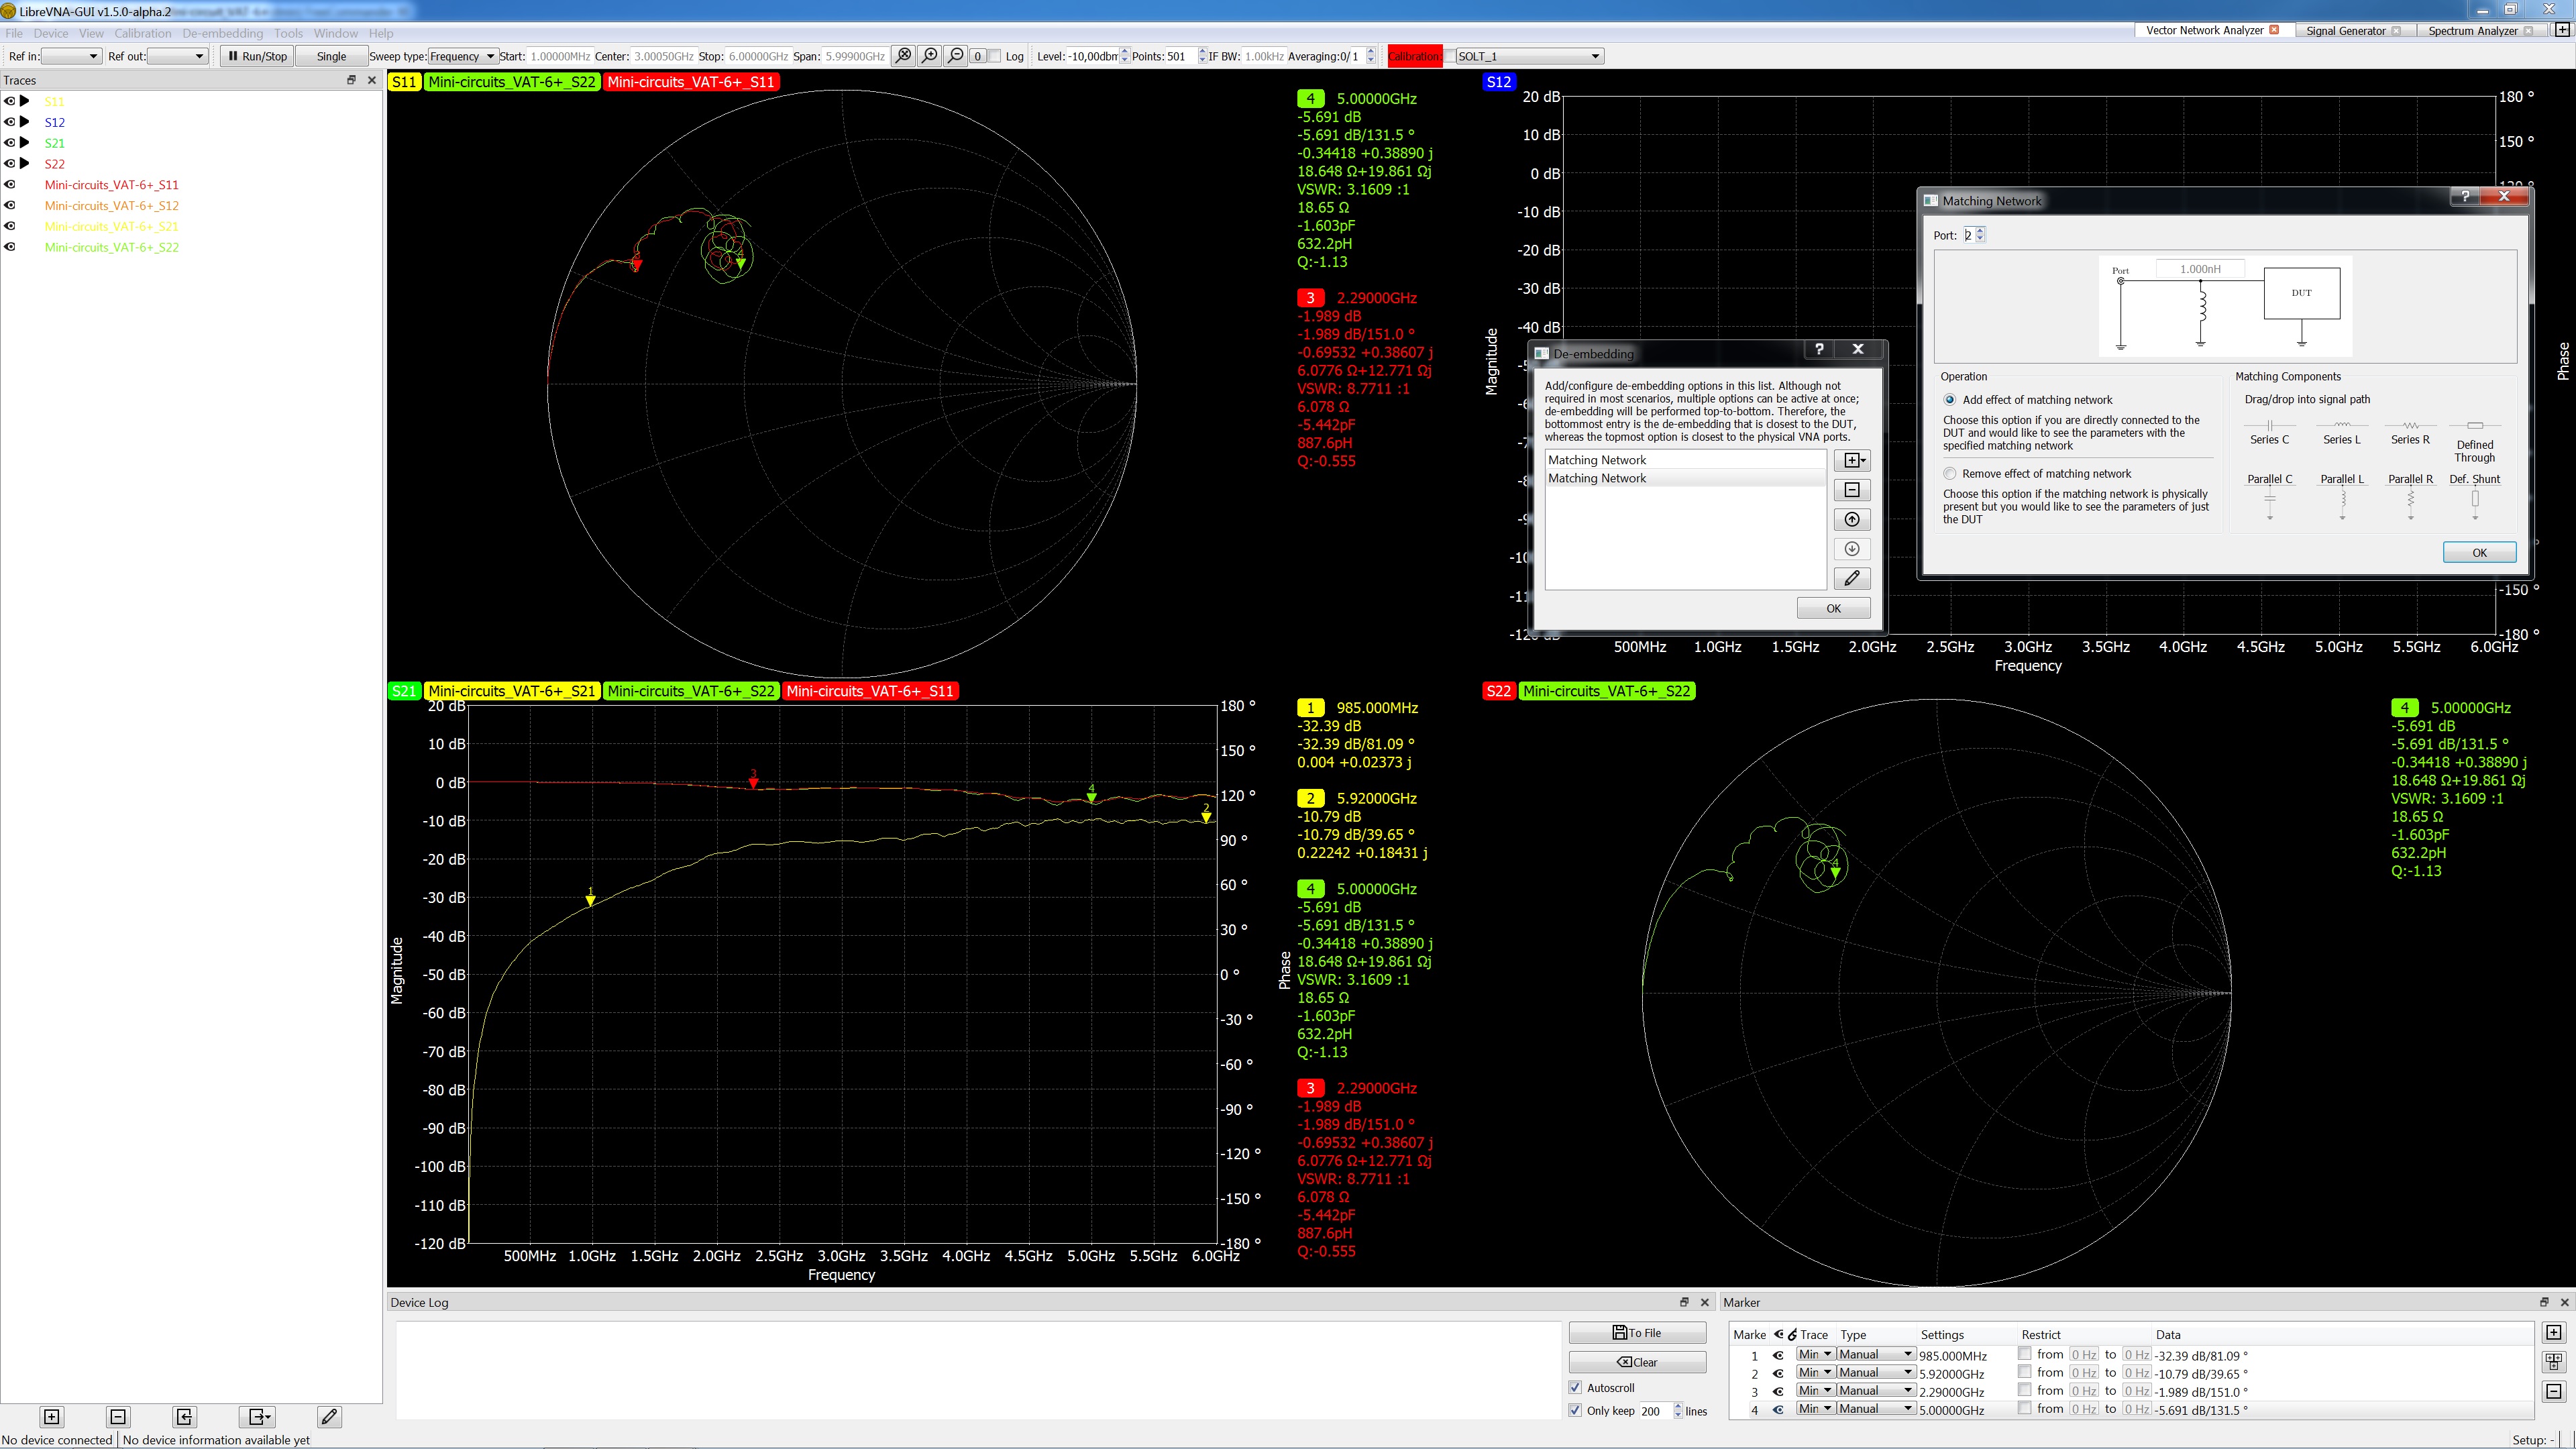Edit the selected de-embedding option with the pencil

tap(1851, 578)
